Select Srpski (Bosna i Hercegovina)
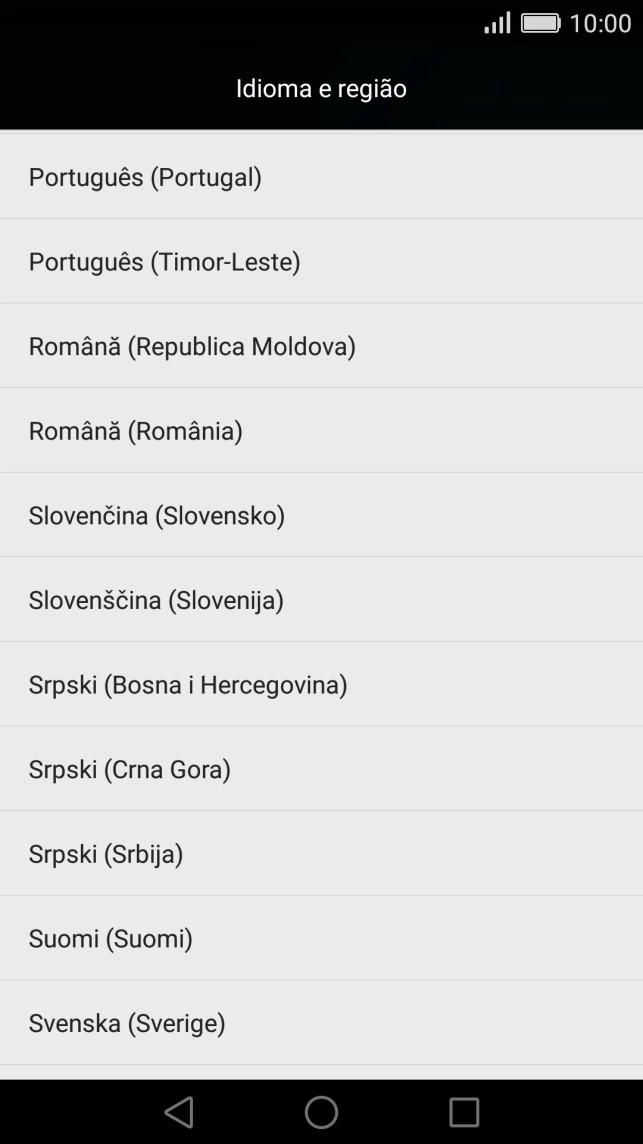This screenshot has height=1144, width=643. pyautogui.click(x=188, y=685)
